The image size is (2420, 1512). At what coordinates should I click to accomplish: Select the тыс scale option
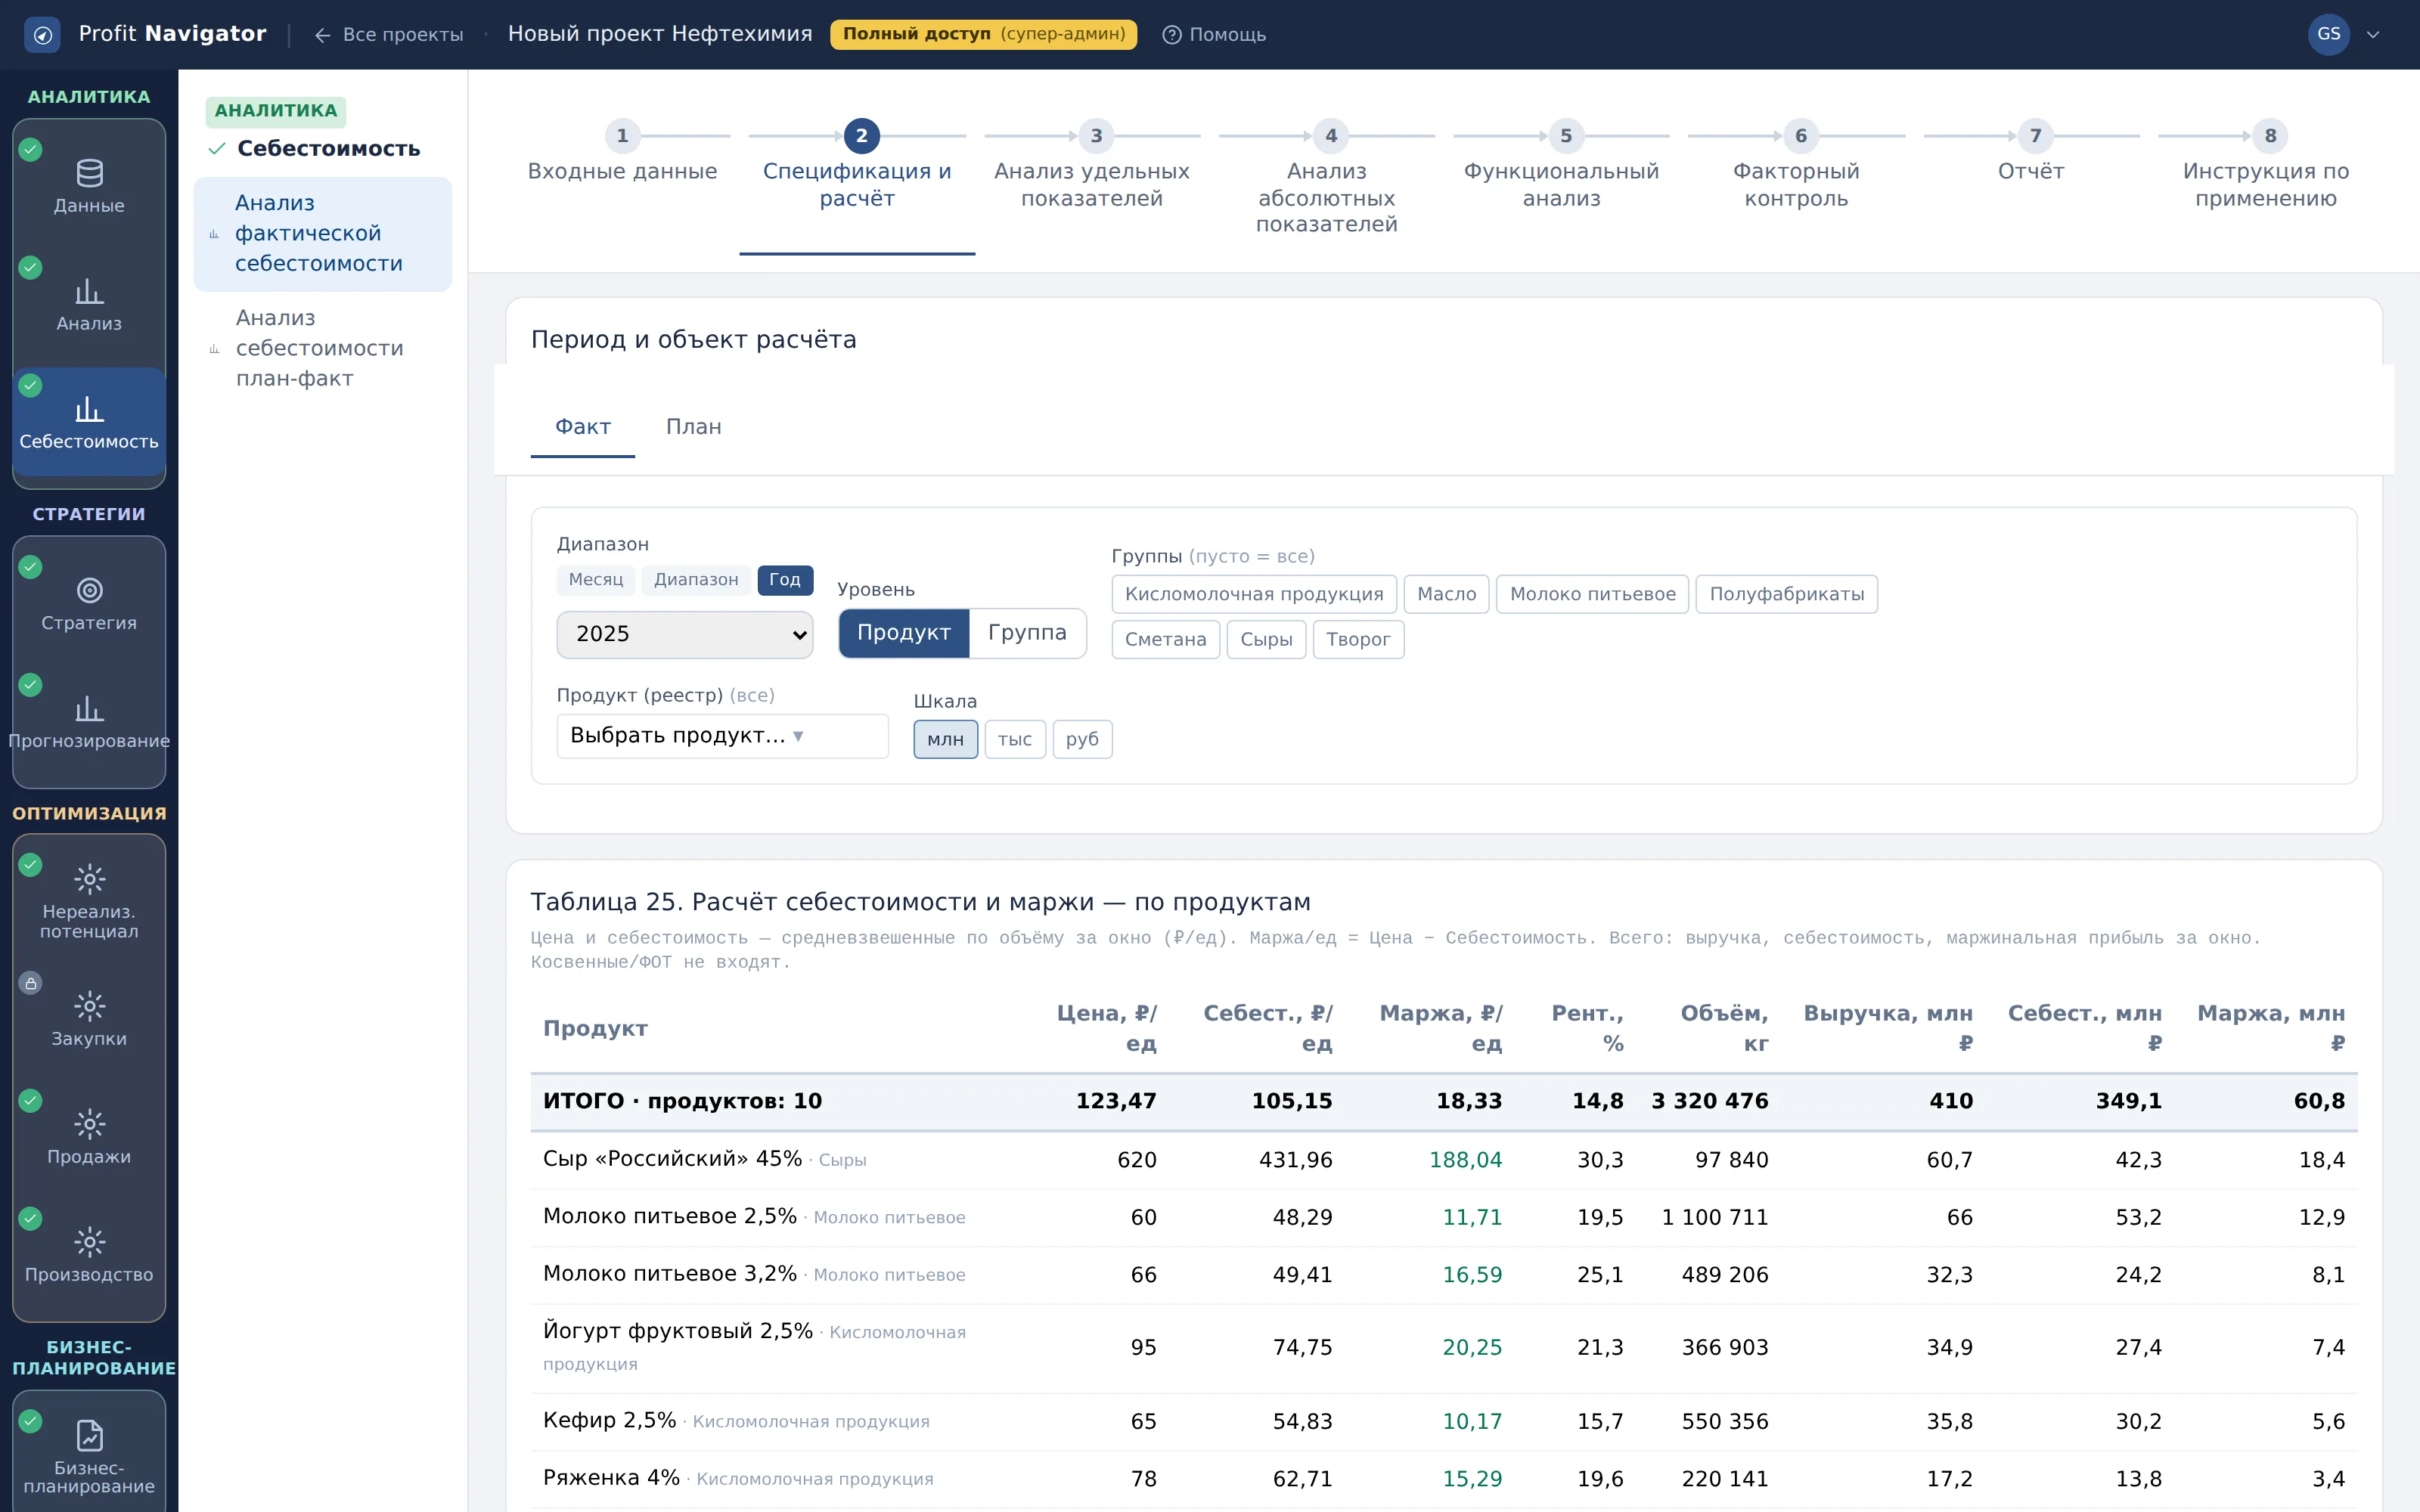1014,739
